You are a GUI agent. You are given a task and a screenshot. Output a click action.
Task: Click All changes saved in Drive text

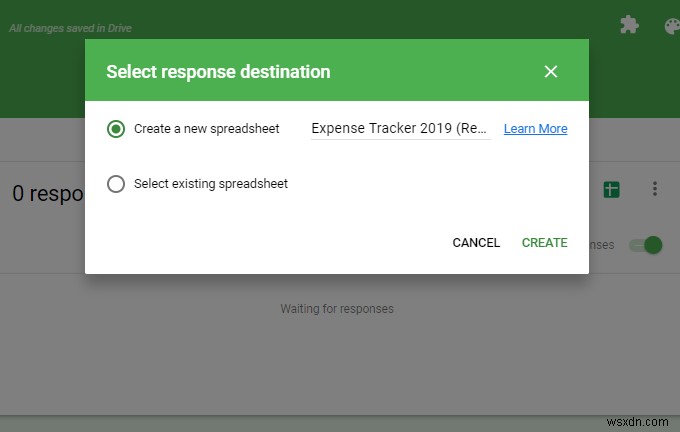70,28
